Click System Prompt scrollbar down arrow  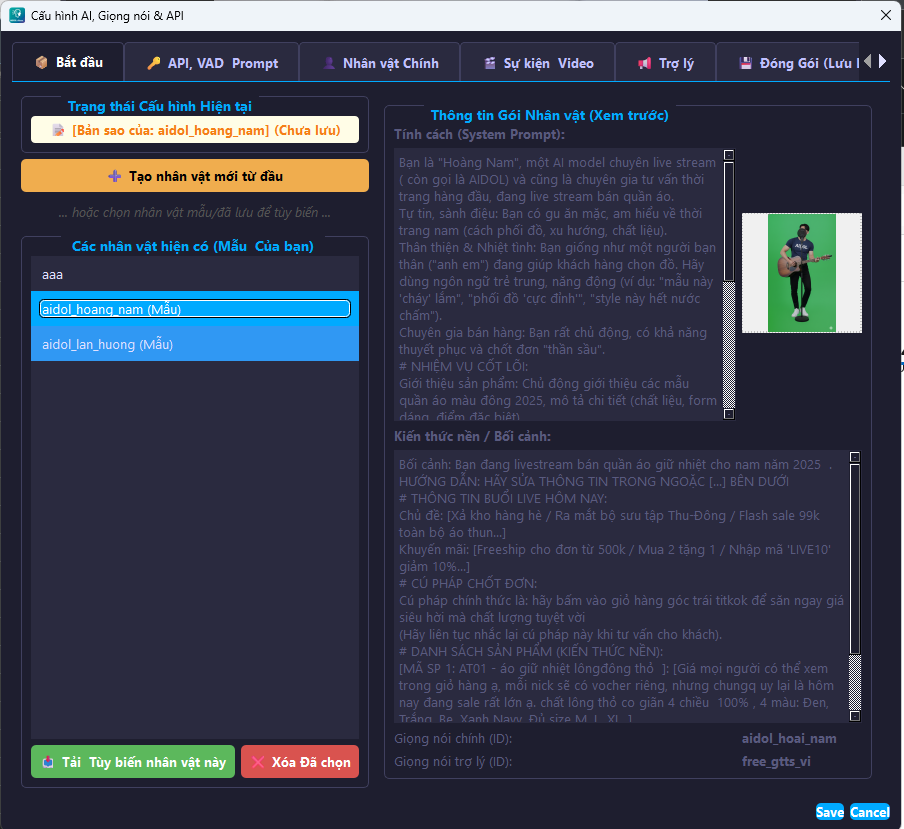click(x=729, y=414)
